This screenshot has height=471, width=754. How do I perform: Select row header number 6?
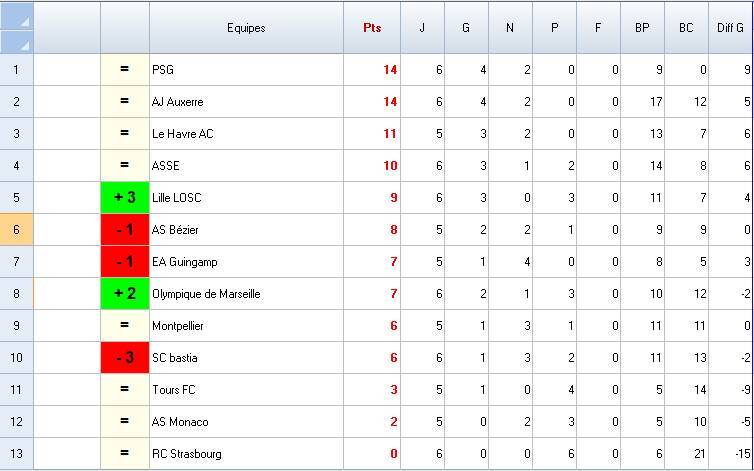[x=17, y=230]
